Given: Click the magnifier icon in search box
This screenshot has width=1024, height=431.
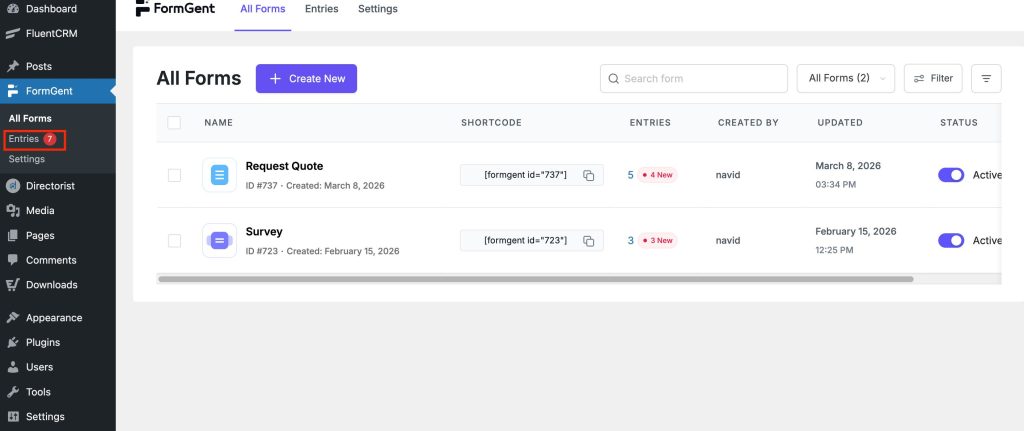Looking at the screenshot, I should point(613,78).
